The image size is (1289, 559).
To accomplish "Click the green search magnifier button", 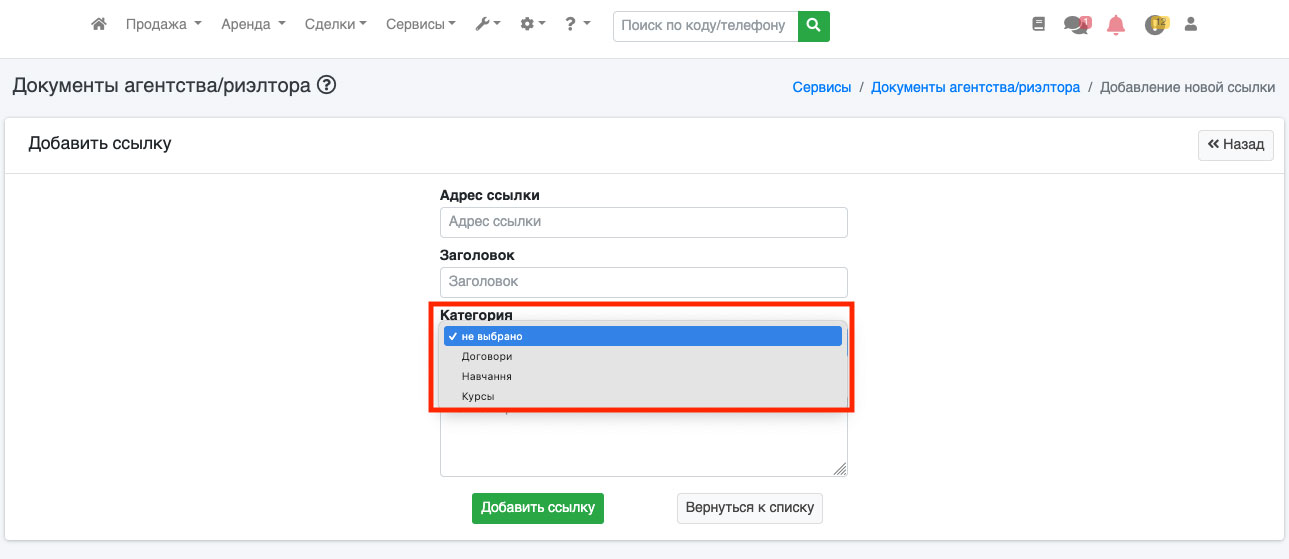I will coord(814,25).
